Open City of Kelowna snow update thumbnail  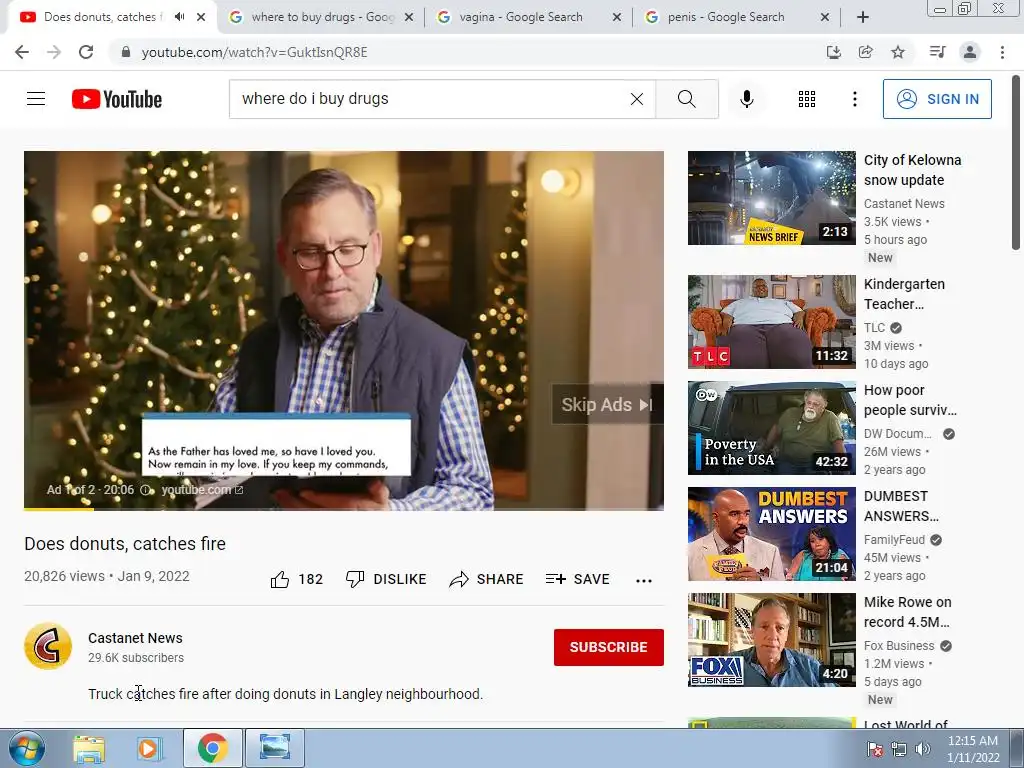(771, 198)
